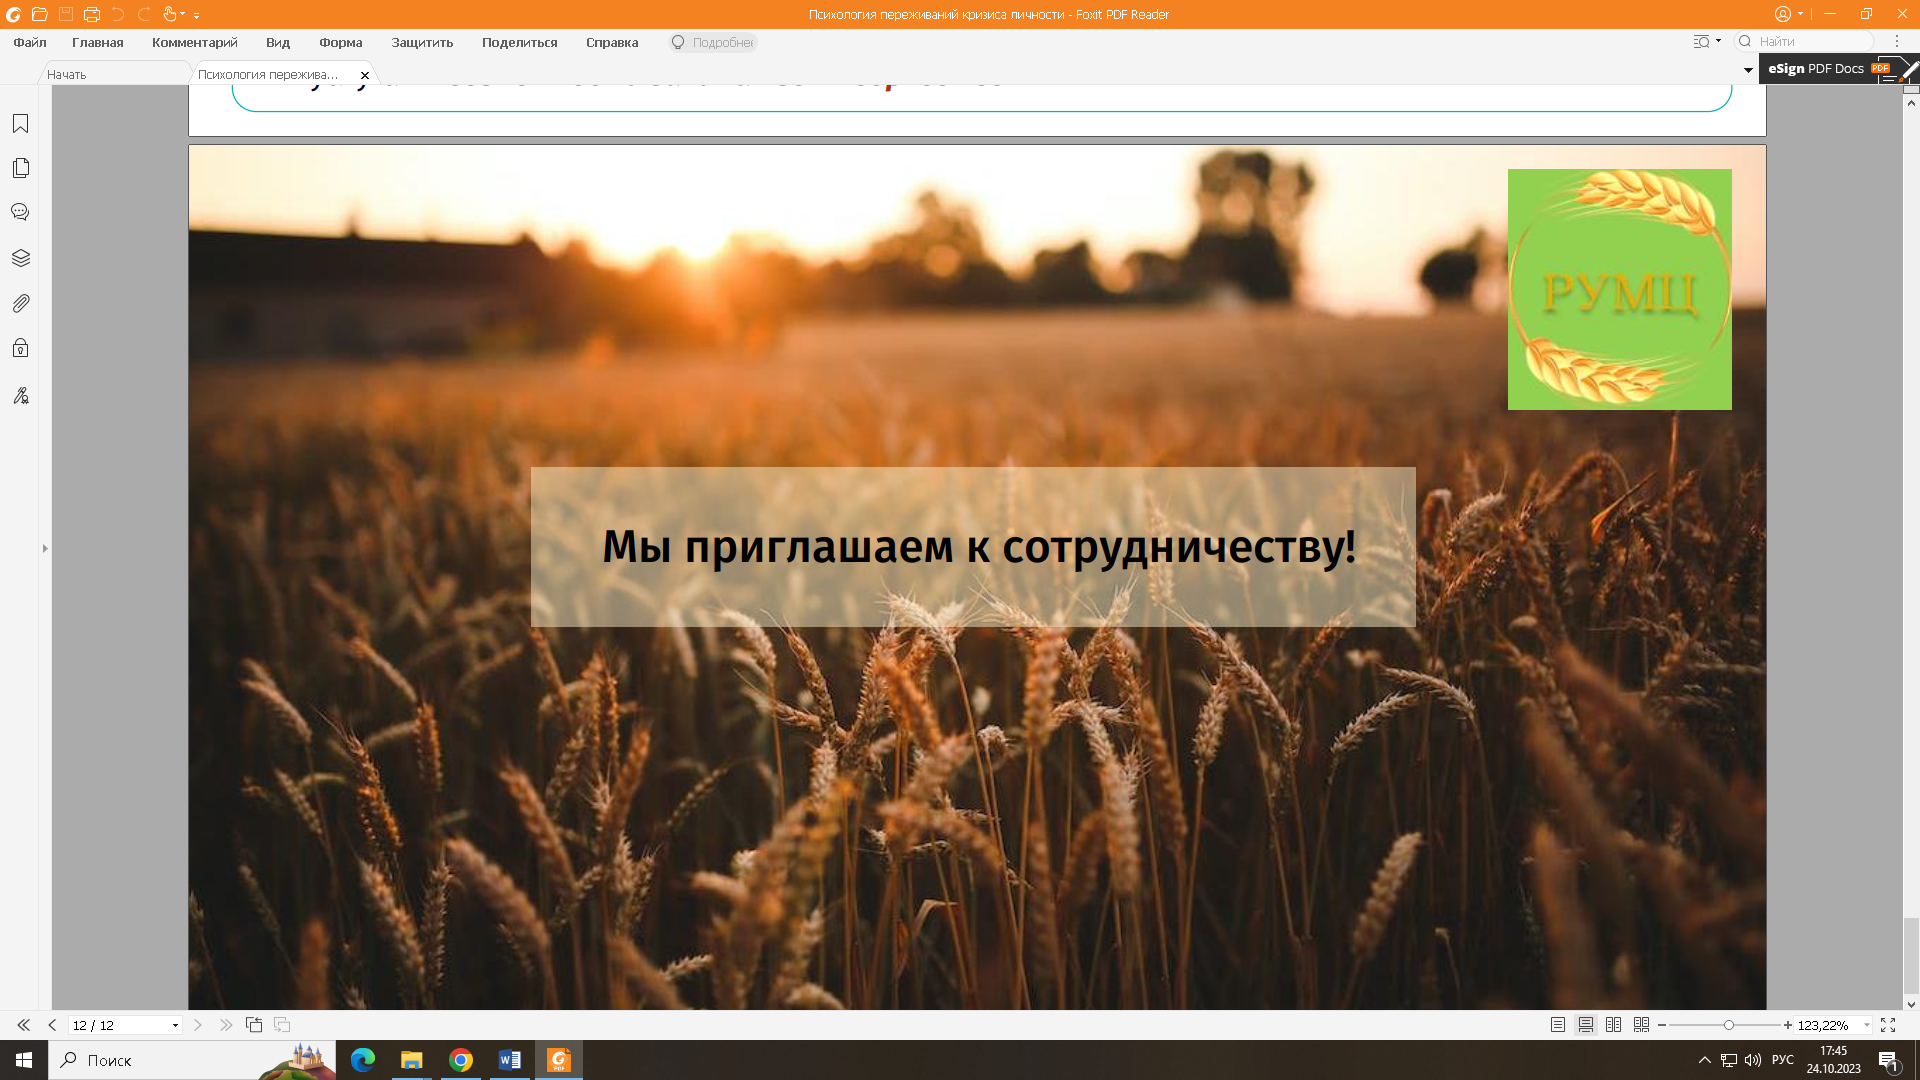Click the Save icon in the title bar
The width and height of the screenshot is (1920, 1080).
66,14
